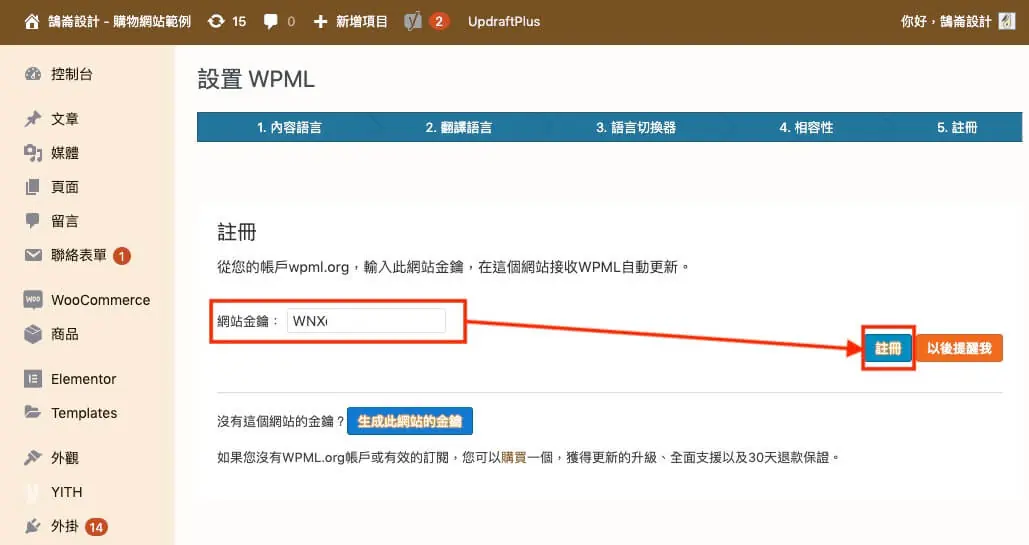This screenshot has height=545, width=1029.
Task: Click the 設置 WPML page heading
Action: click(x=256, y=79)
